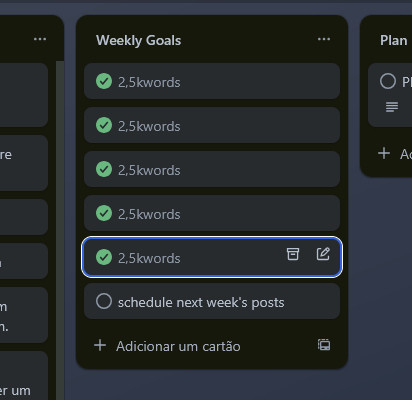Unmark the highlighted 2,5kwords card as complete

pyautogui.click(x=104, y=257)
